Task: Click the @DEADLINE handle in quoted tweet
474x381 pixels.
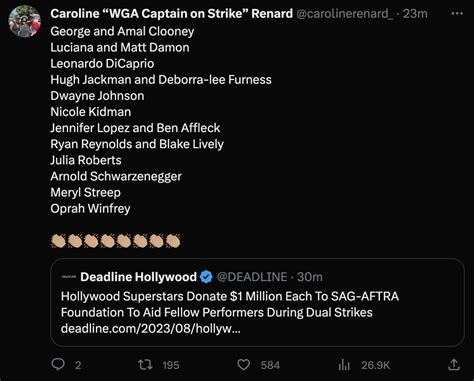Action: [252, 277]
